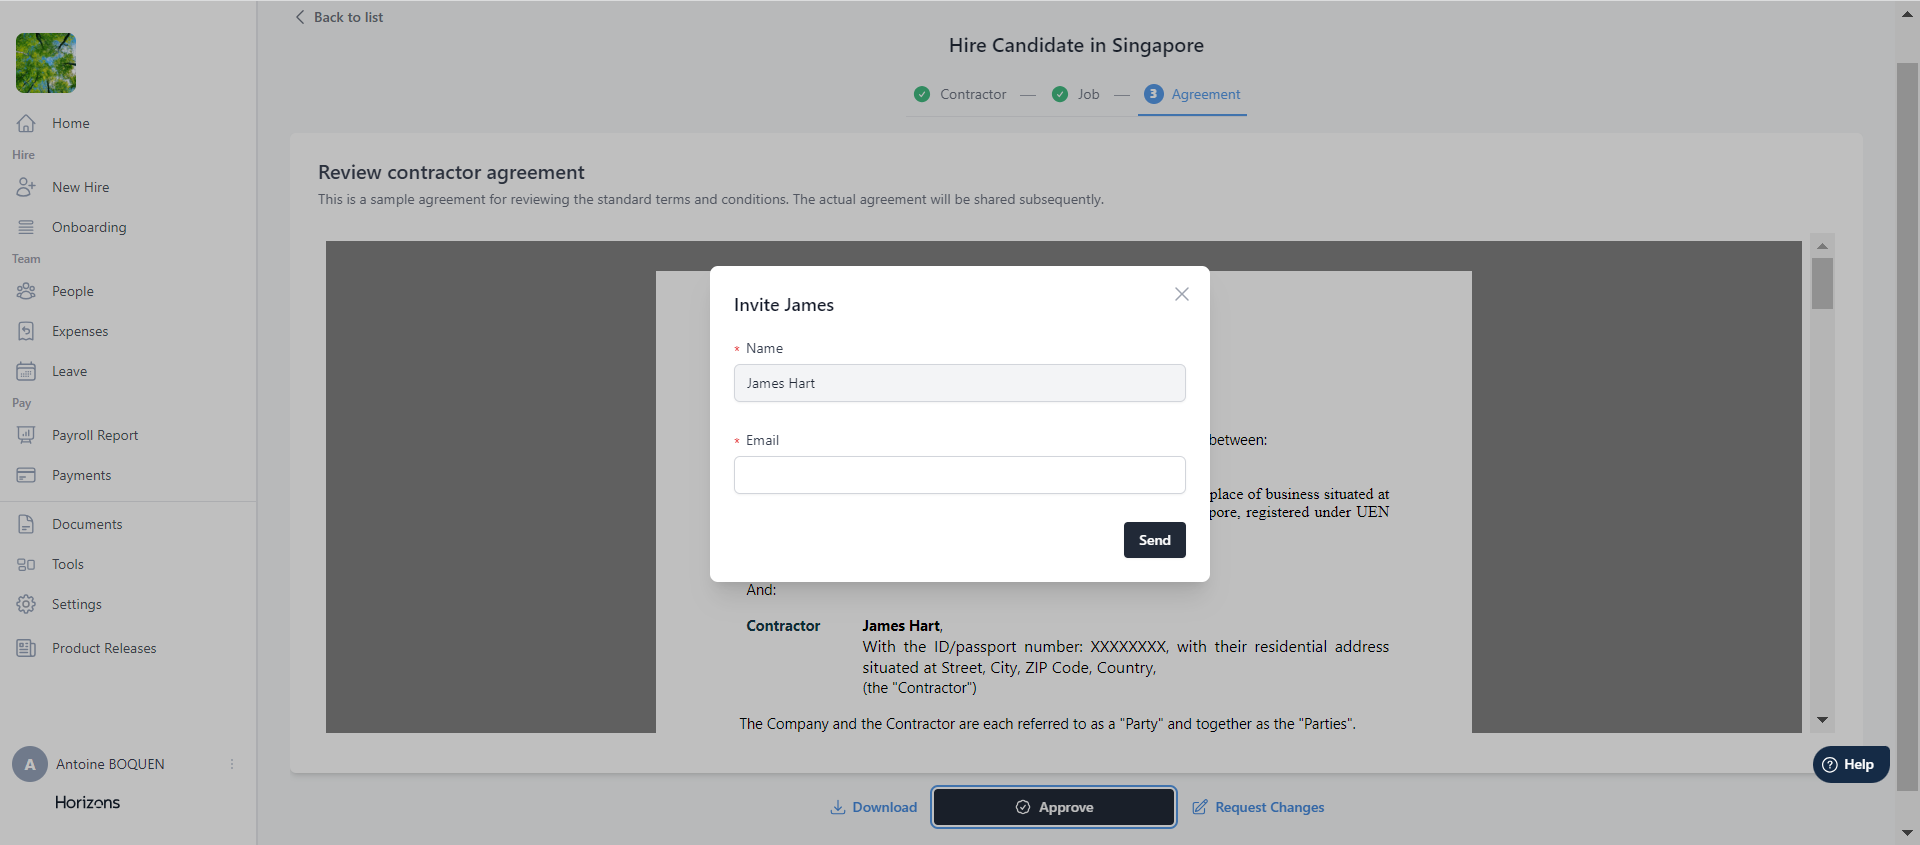This screenshot has width=1920, height=845.
Task: Click the Settings gear icon
Action: tap(26, 604)
